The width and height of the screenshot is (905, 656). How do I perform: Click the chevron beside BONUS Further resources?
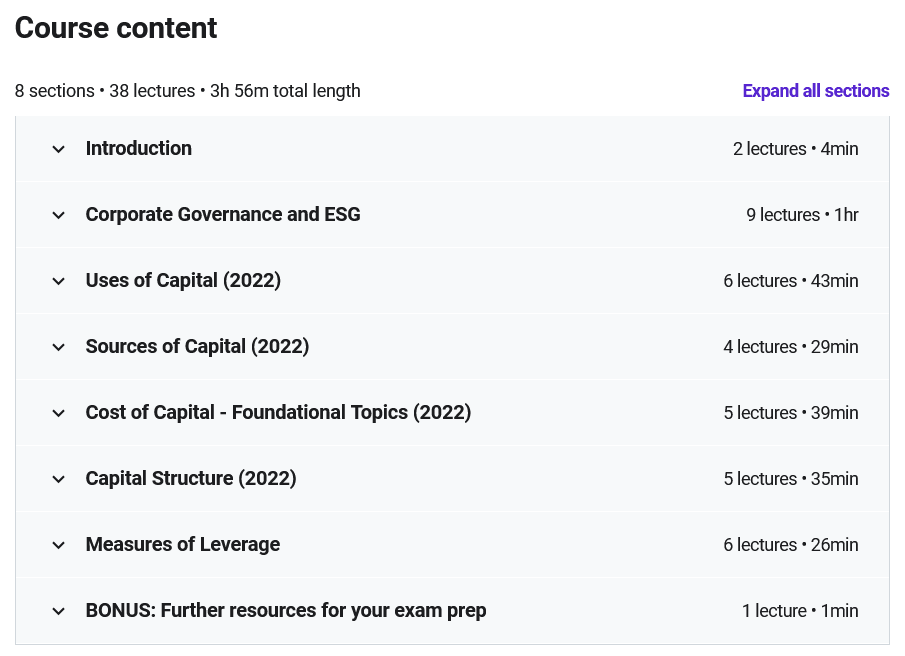click(58, 612)
